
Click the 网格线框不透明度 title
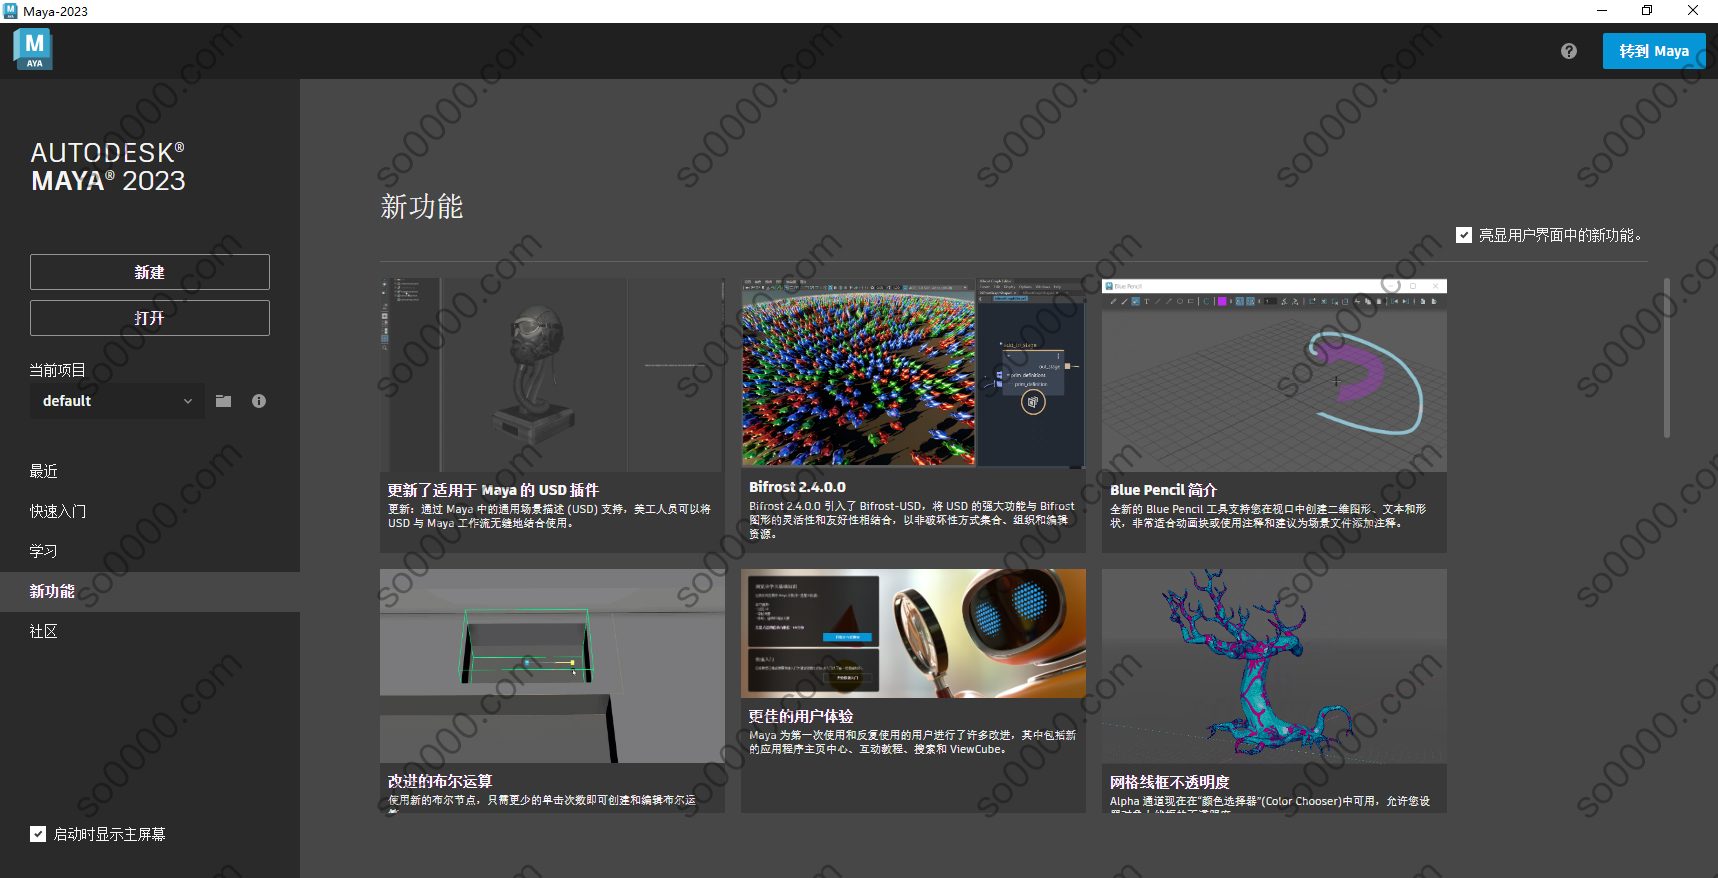[x=1169, y=782]
